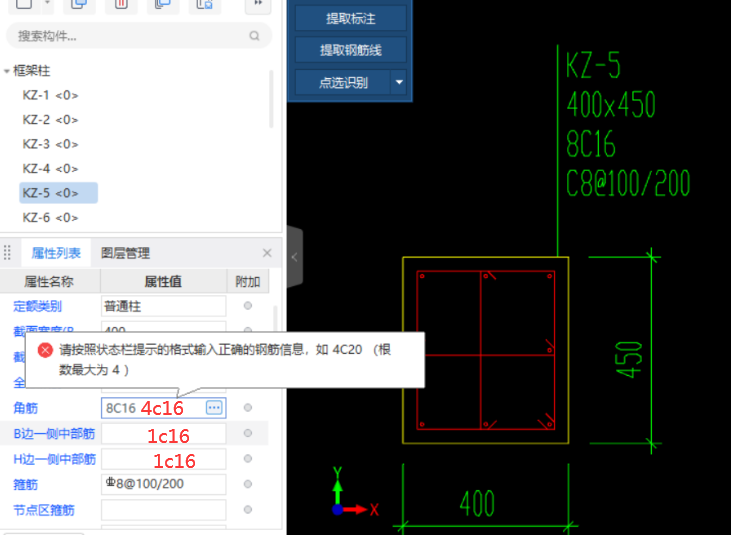Viewport: 741px width, 538px height.
Task: Click the copy component icon in top toolbar
Action: (x=79, y=5)
